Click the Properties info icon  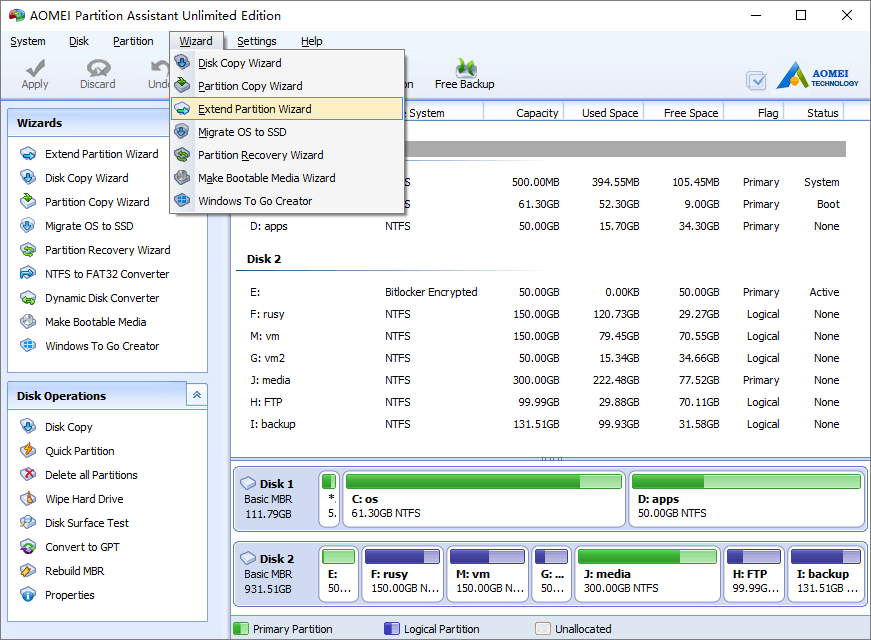tap(28, 595)
